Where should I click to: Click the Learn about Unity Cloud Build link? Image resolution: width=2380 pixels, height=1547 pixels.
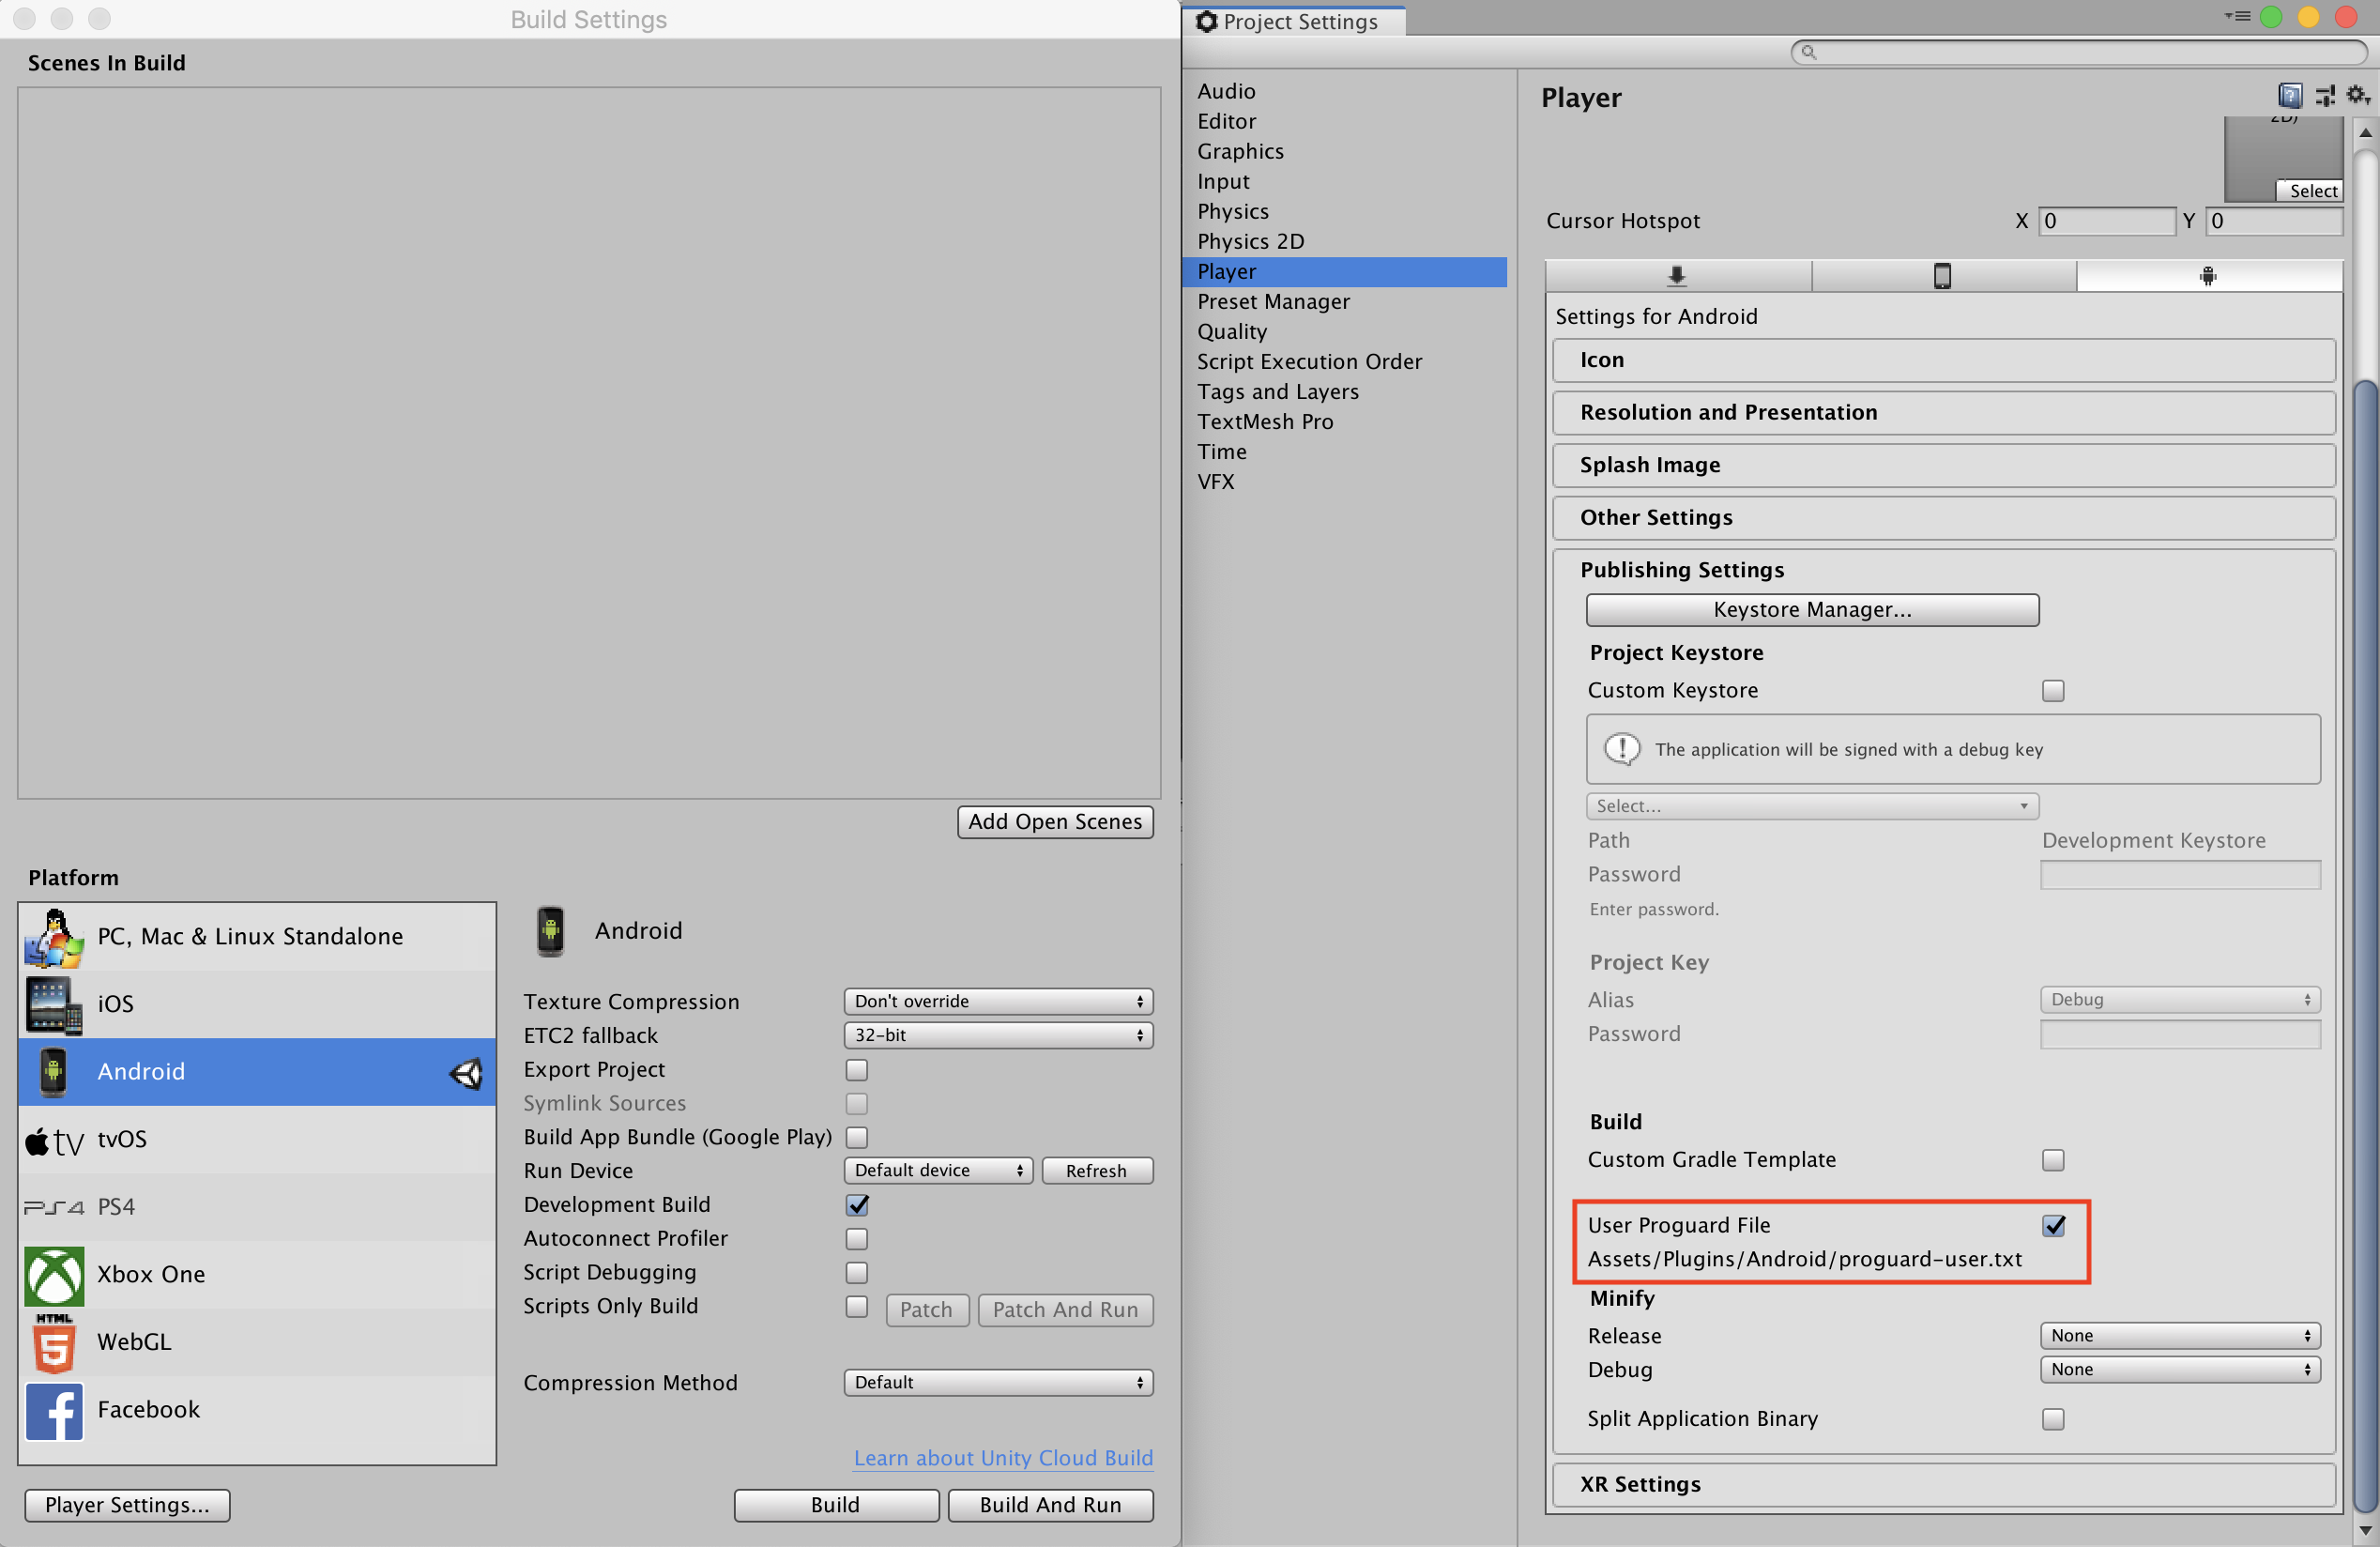1002,1459
